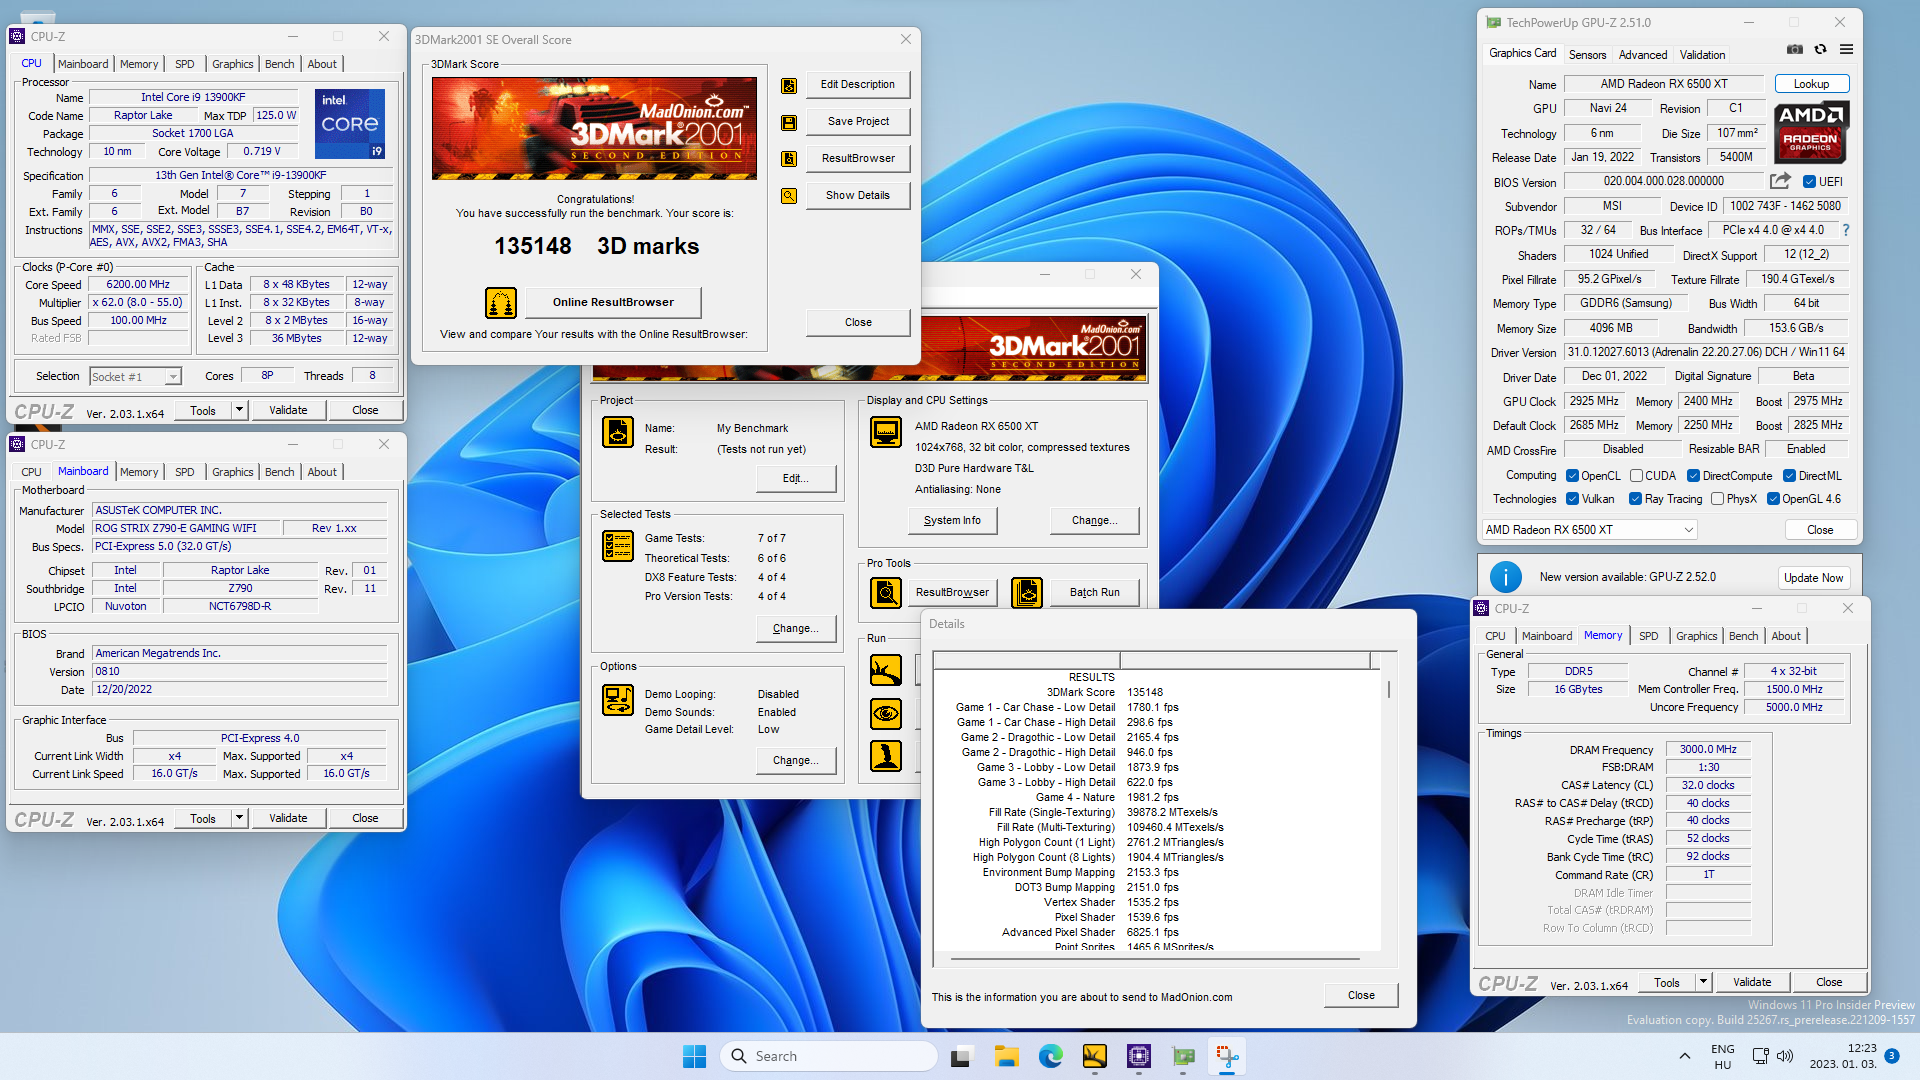Open the Tools dropdown arrow in CPU-Z Mainboard window
The height and width of the screenshot is (1080, 1920).
click(239, 818)
